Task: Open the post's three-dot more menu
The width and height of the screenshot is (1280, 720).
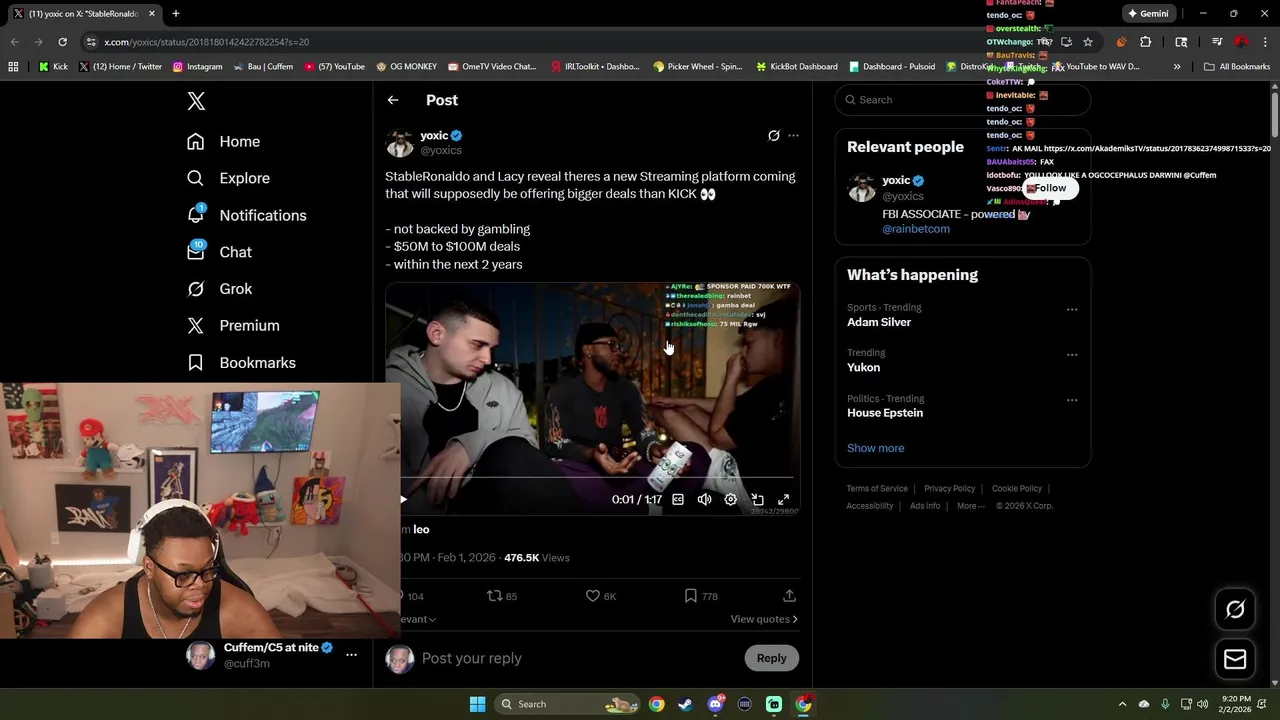Action: [793, 135]
